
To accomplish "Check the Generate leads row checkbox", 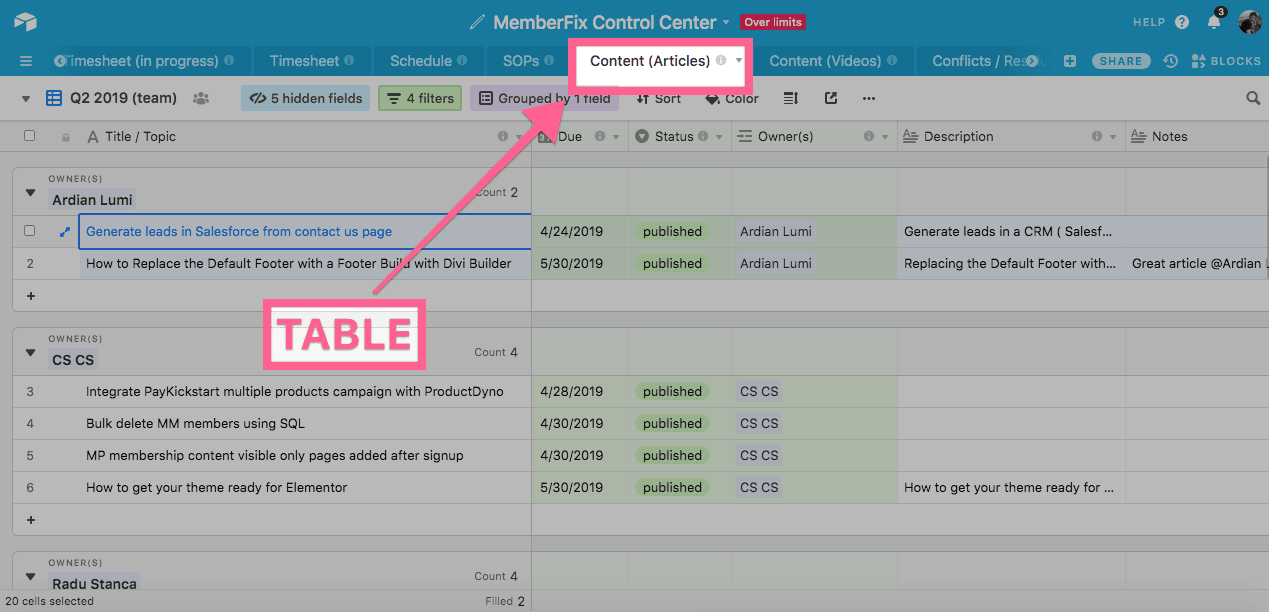I will click(29, 231).
